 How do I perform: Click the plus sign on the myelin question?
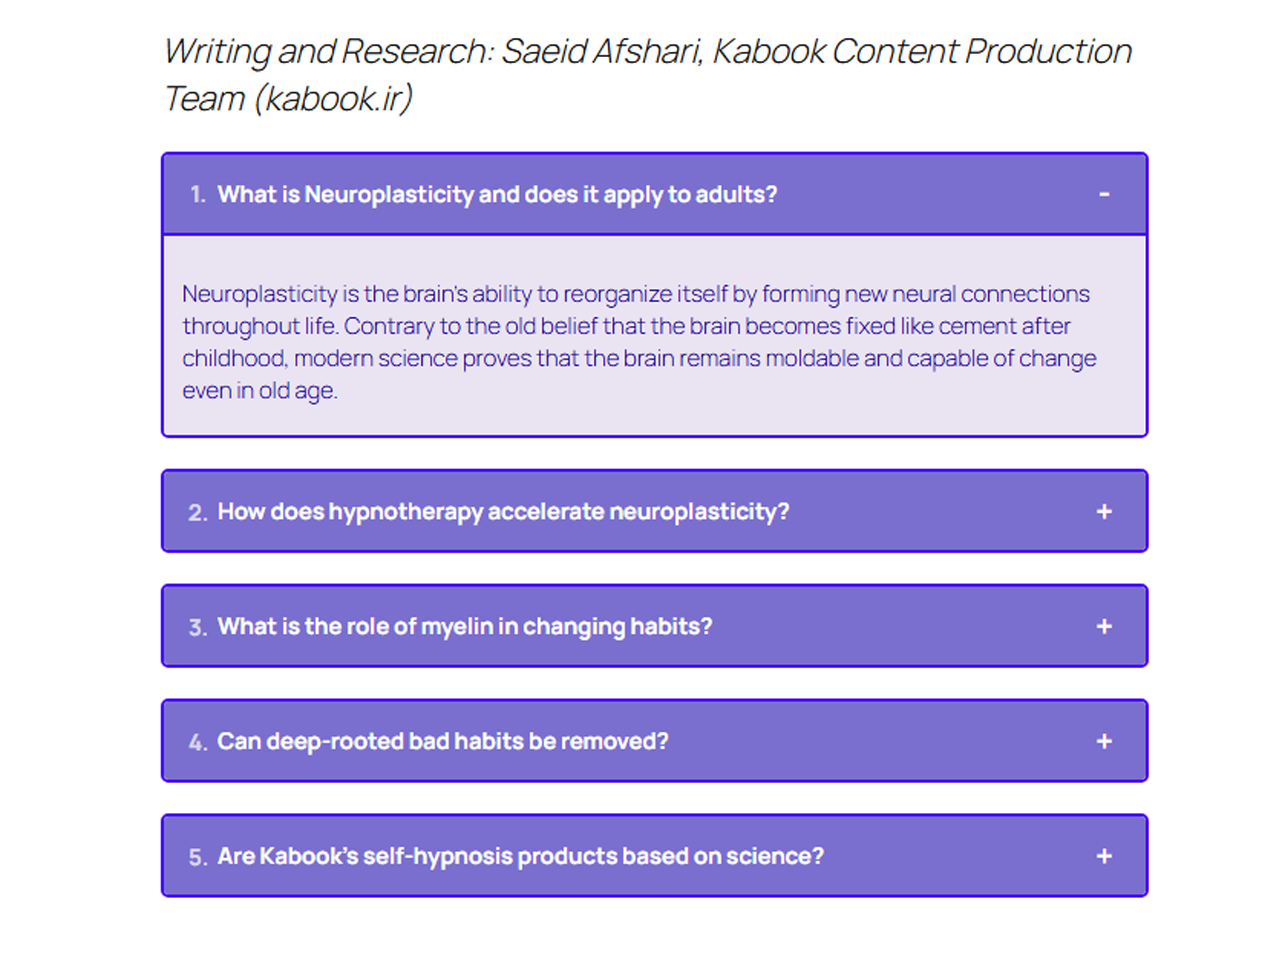tap(1104, 626)
